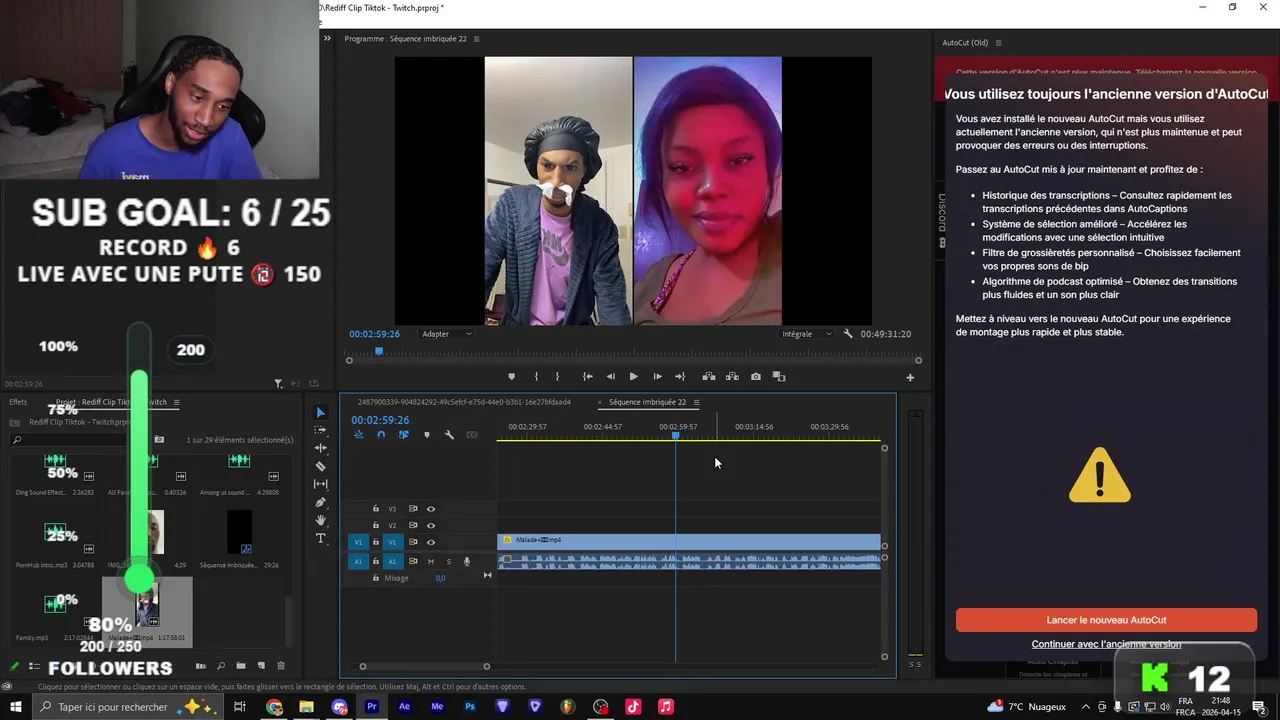Go to In point
The image size is (1280, 720).
587,377
